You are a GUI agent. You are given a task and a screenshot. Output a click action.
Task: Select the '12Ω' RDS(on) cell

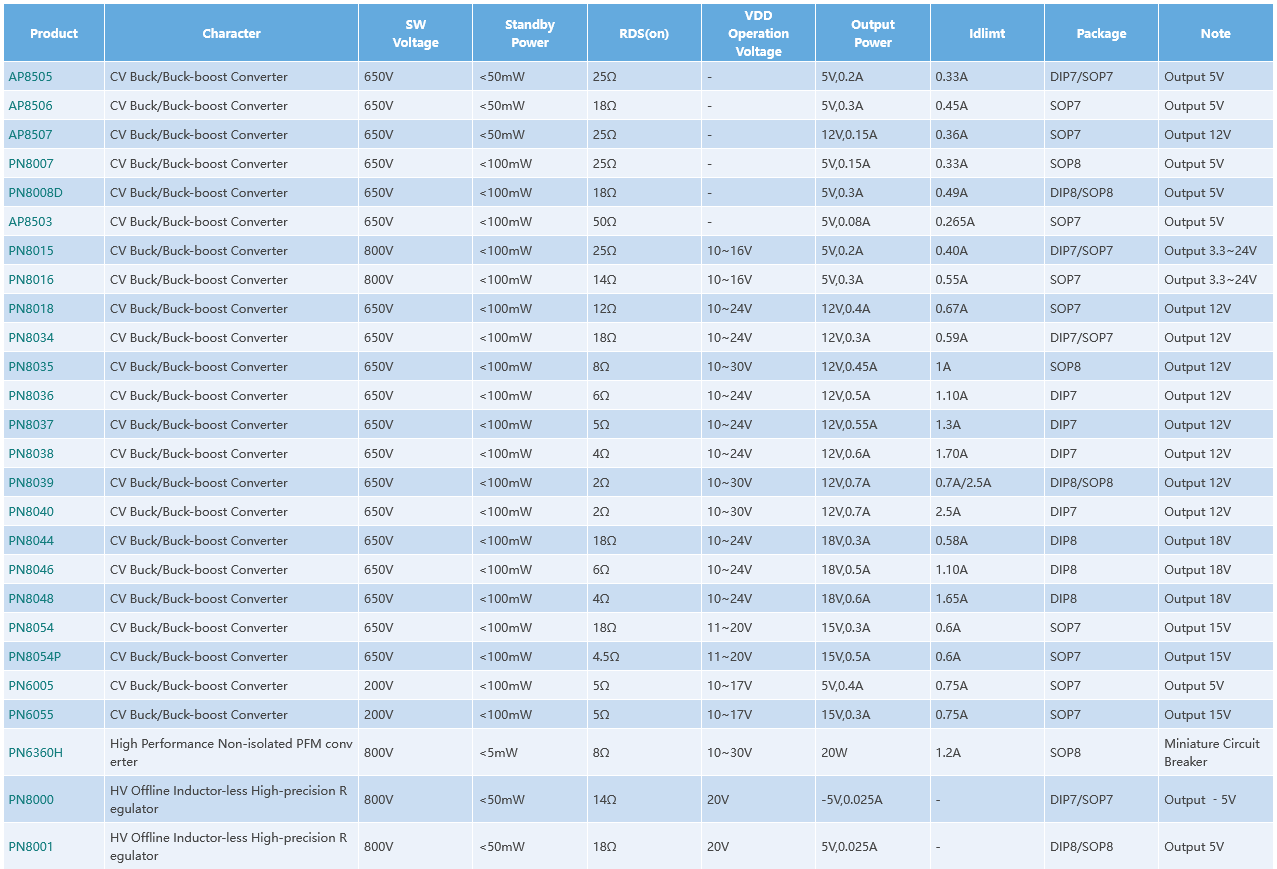(x=644, y=309)
